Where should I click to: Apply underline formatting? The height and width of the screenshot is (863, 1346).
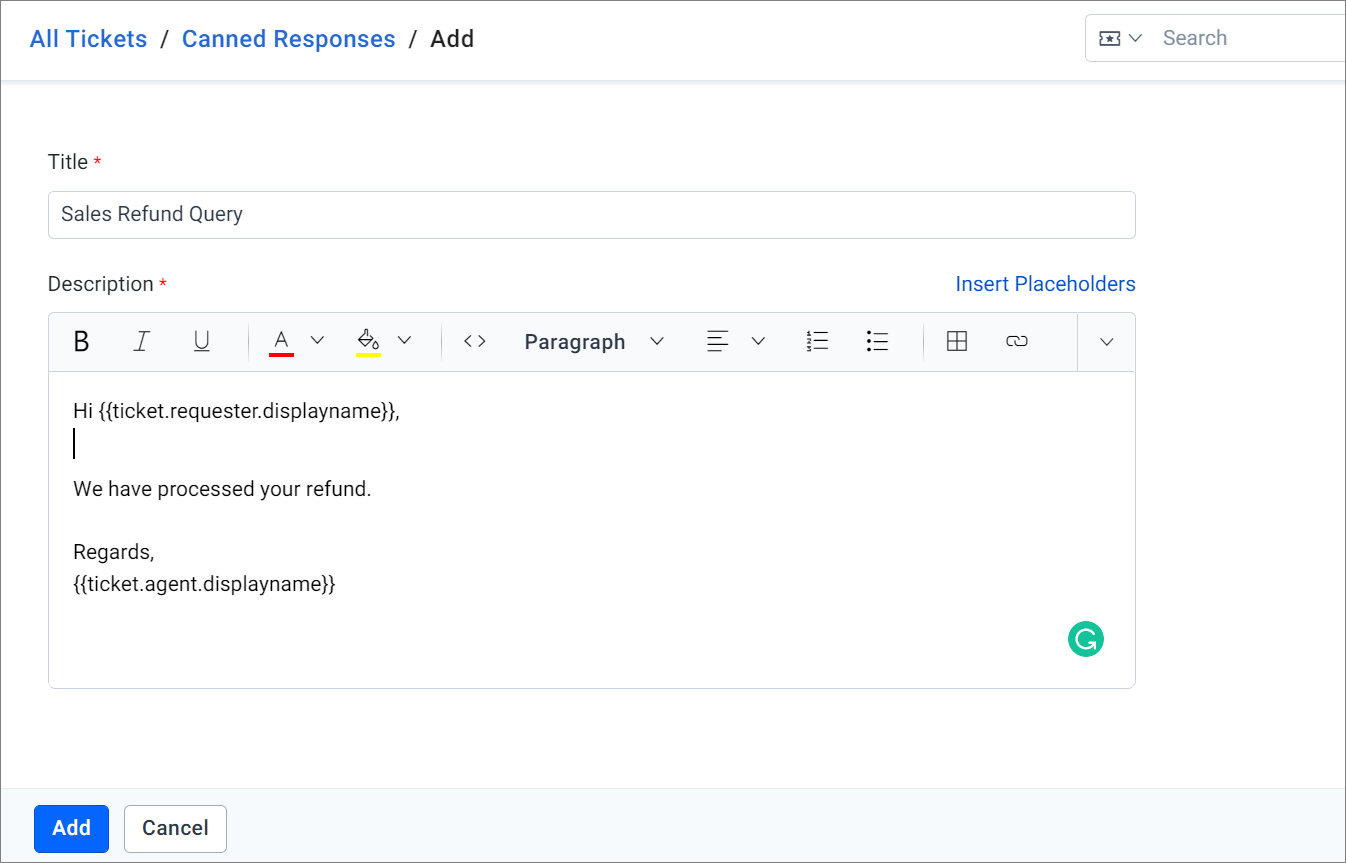201,342
